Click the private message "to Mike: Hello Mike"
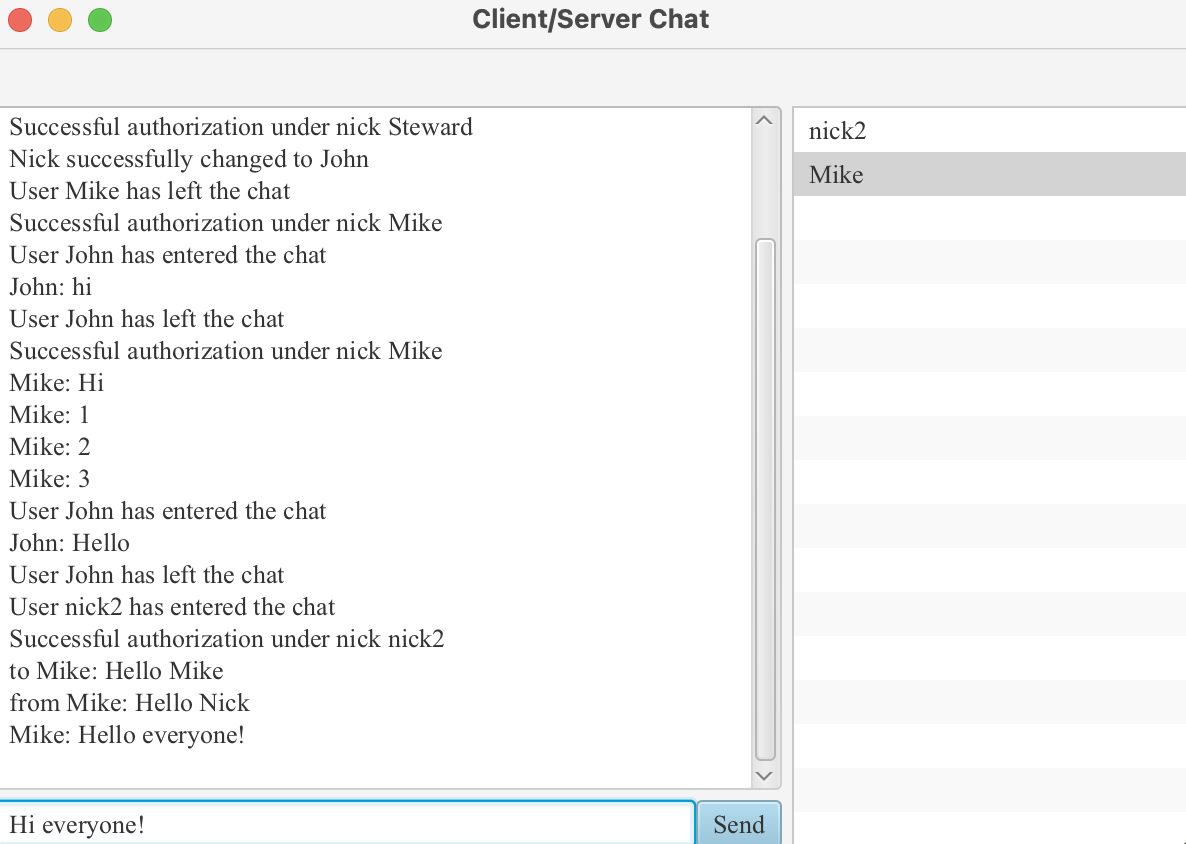The height and width of the screenshot is (844, 1186). point(116,671)
